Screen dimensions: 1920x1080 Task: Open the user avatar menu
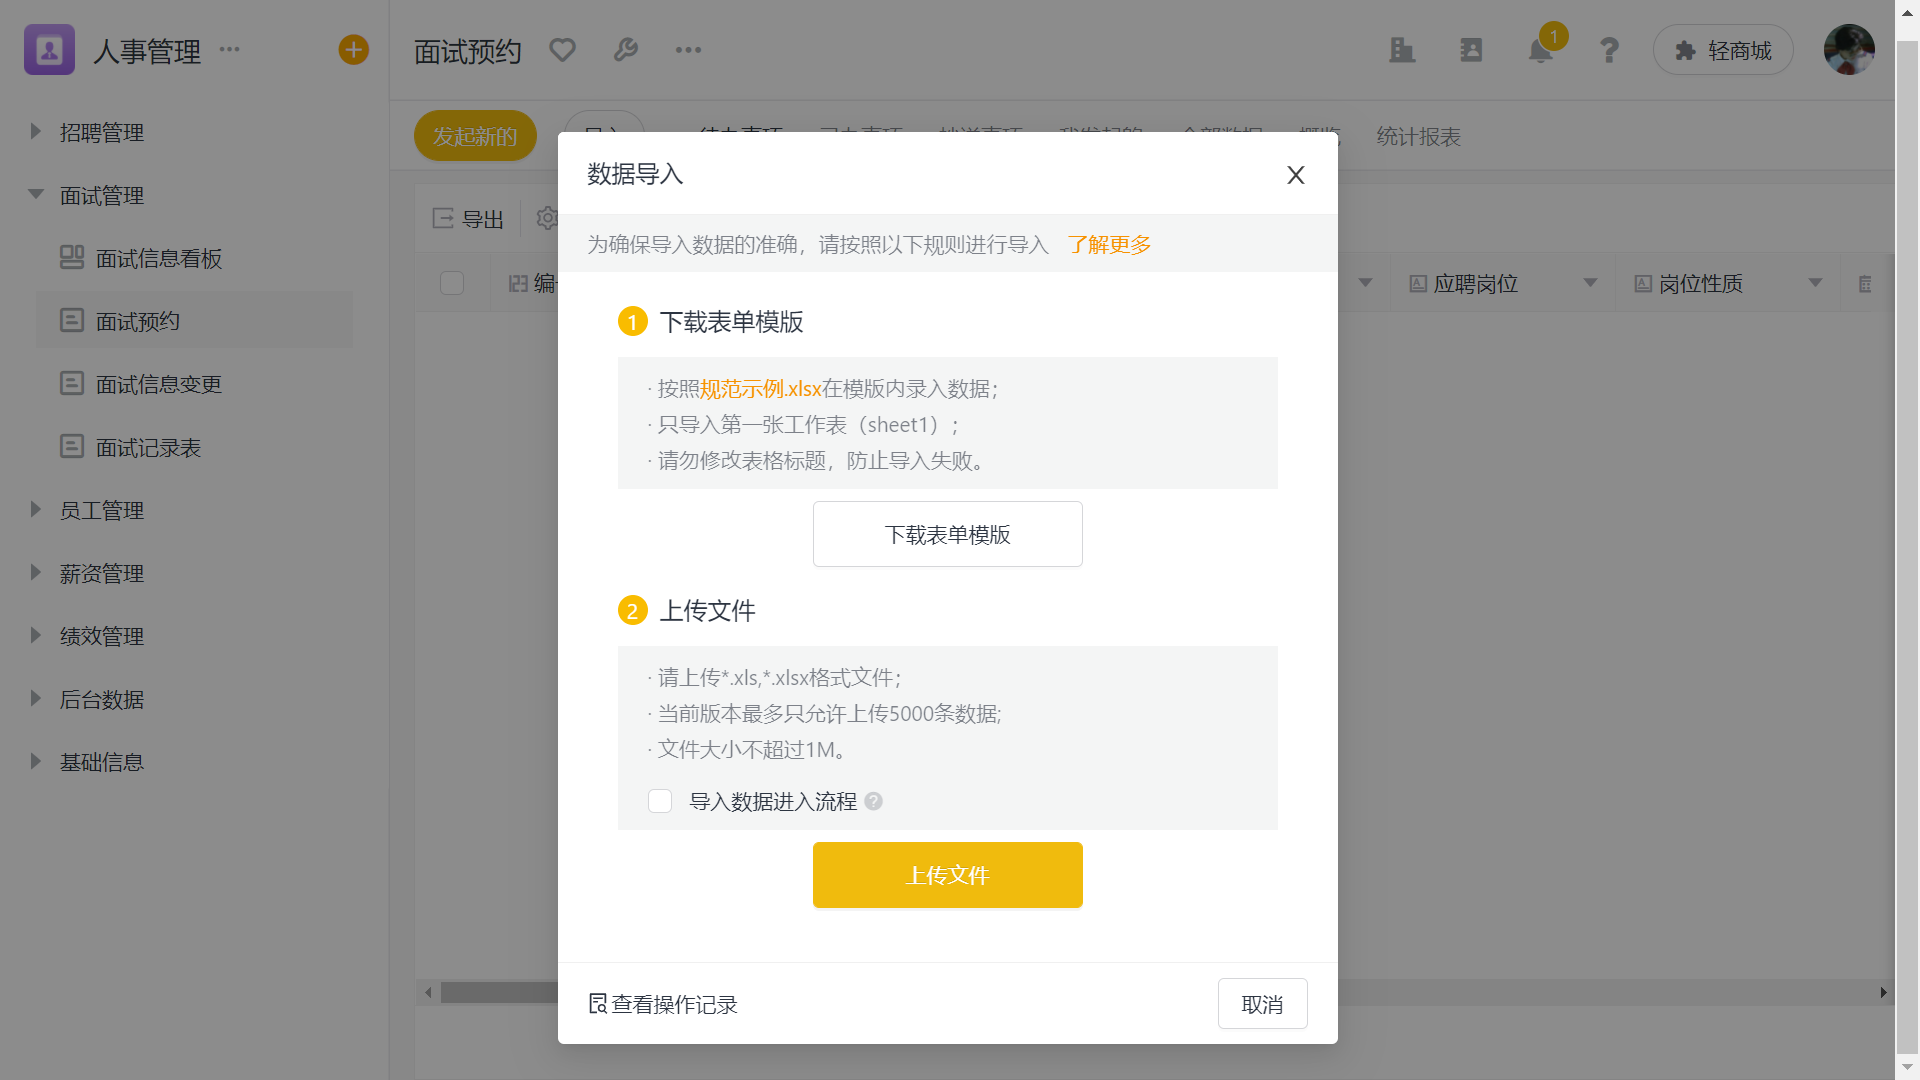pos(1848,50)
